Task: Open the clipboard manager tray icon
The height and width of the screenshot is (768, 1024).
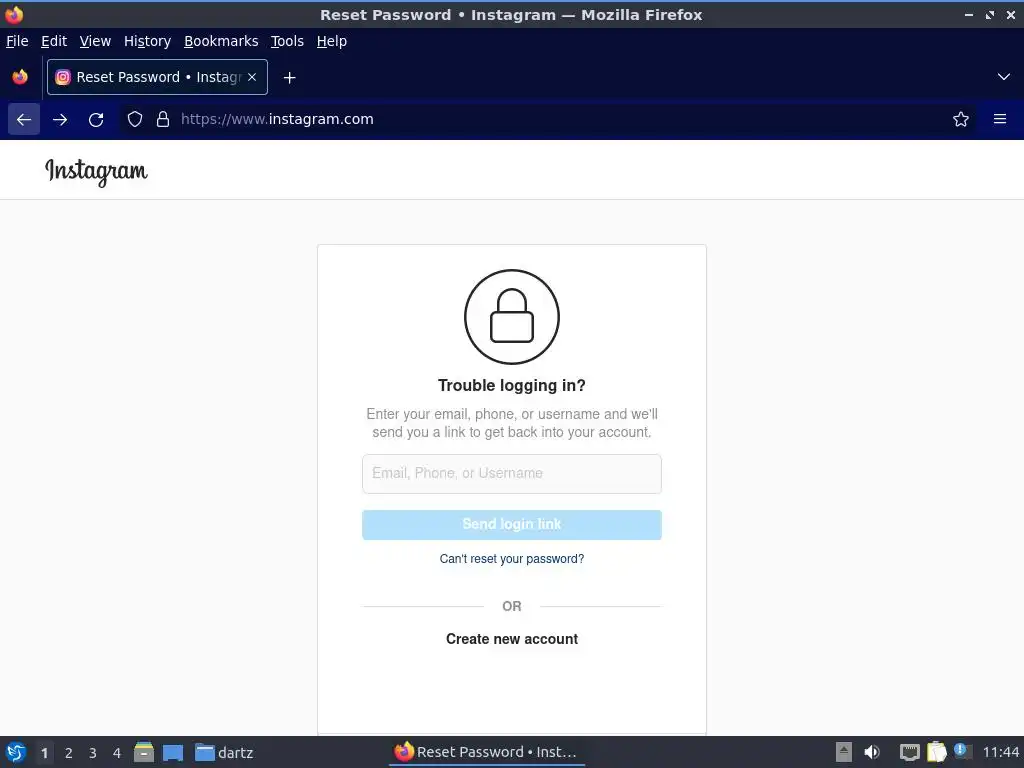Action: (x=936, y=752)
